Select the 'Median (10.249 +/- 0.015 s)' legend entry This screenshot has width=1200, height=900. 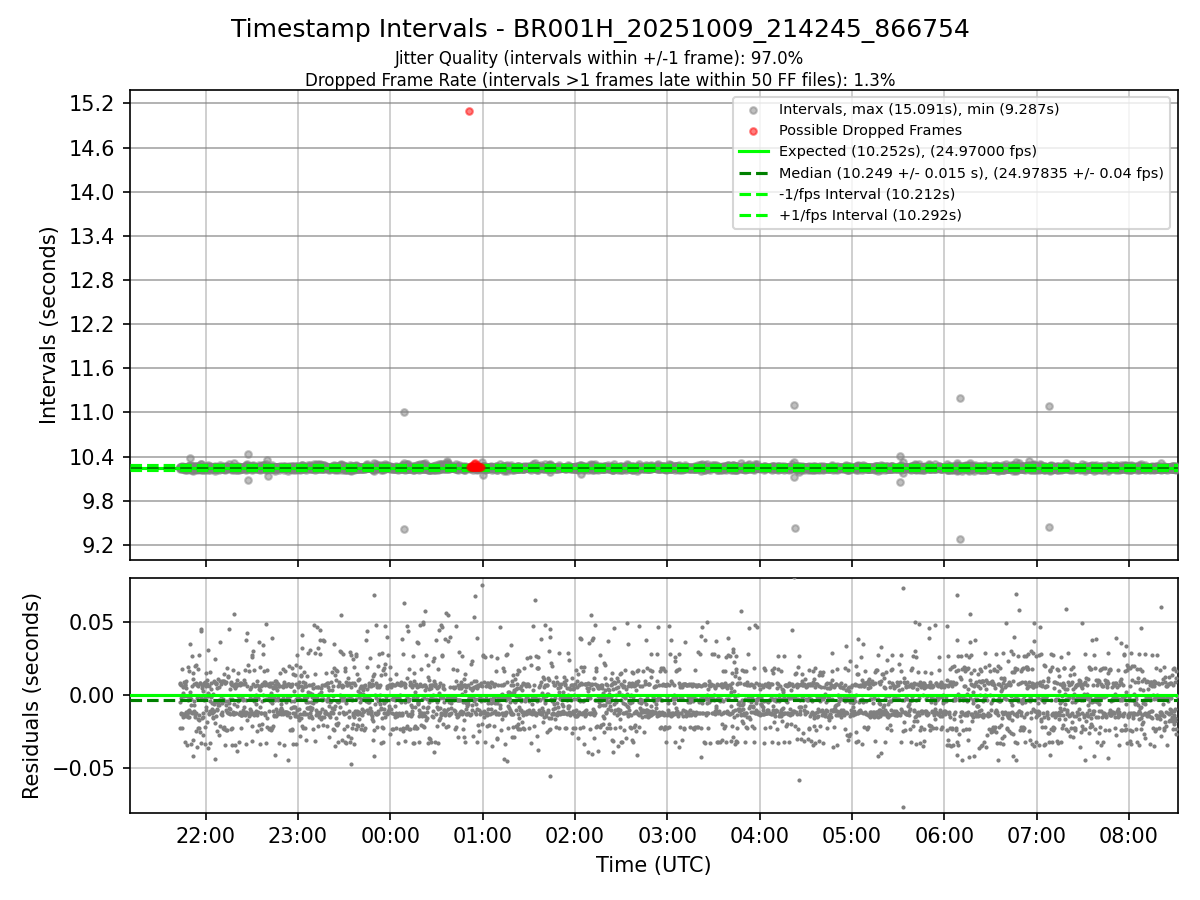click(971, 173)
